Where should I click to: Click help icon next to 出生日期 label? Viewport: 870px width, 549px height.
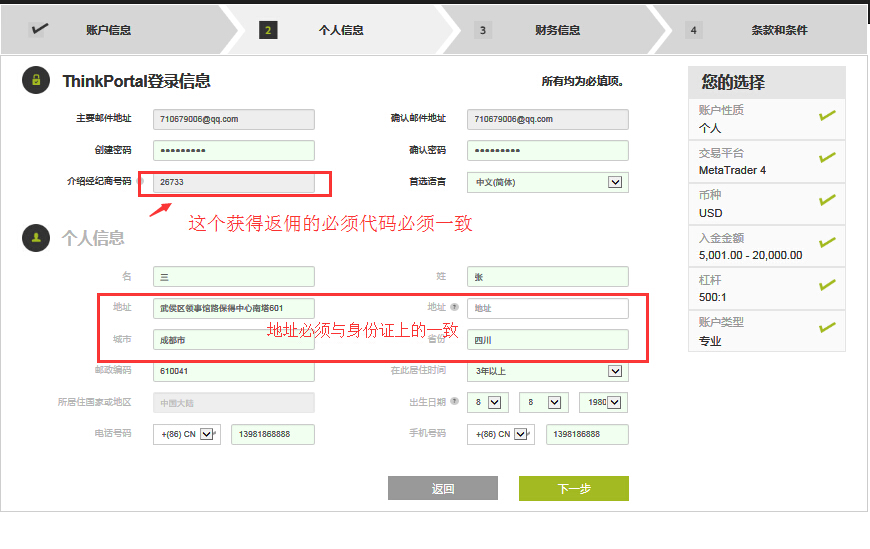click(454, 401)
